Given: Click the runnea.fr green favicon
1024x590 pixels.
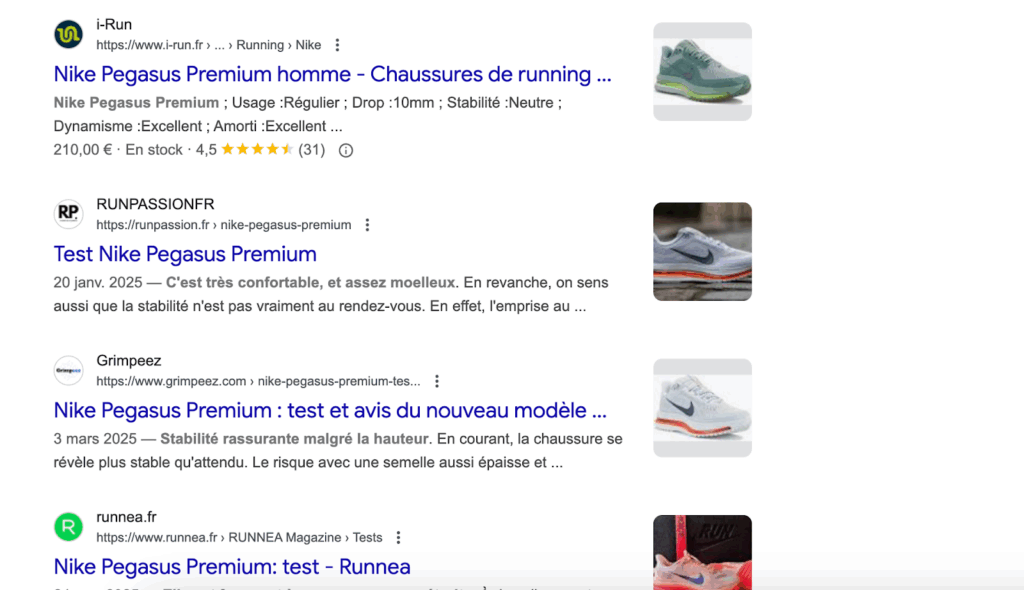Looking at the screenshot, I should (x=68, y=527).
